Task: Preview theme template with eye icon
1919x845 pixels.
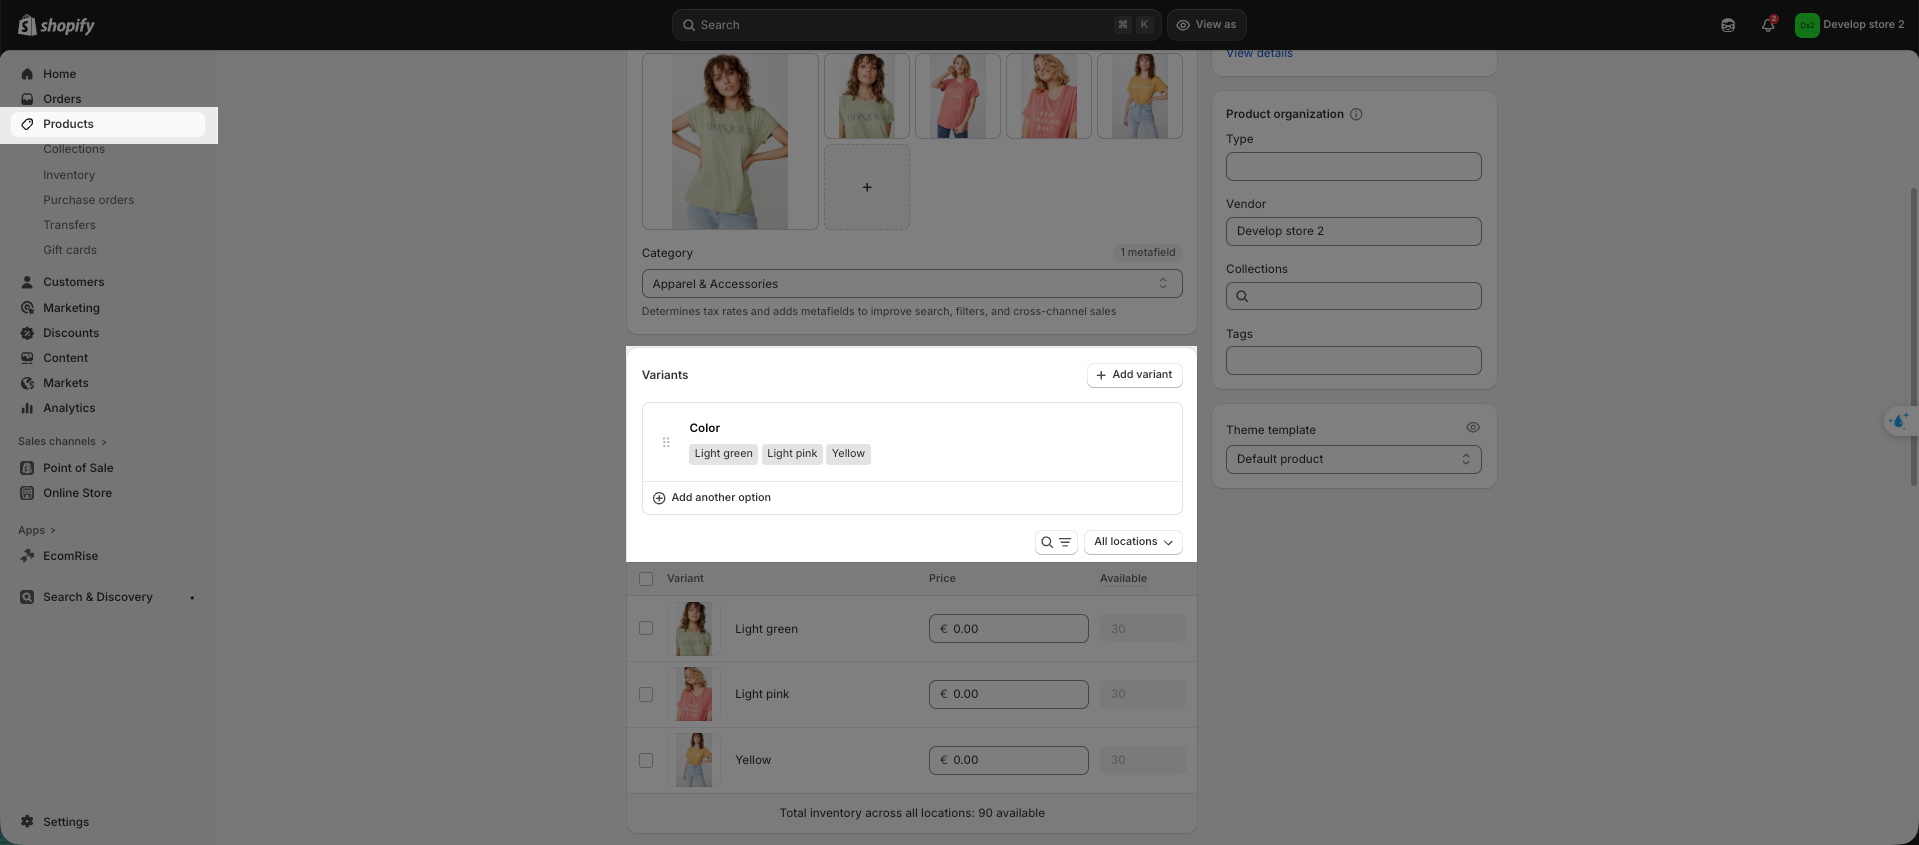Action: pos(1472,427)
